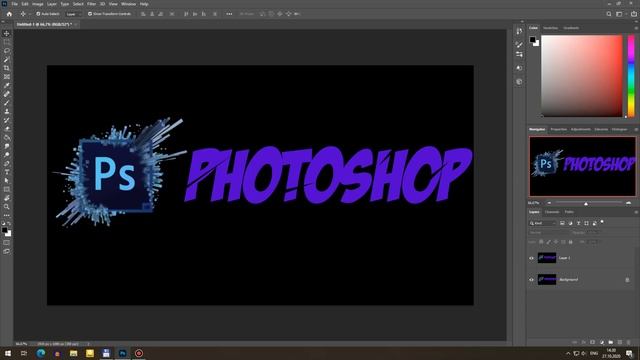The image size is (640, 360).
Task: Toggle the Auto-Select checkbox
Action: (38, 14)
